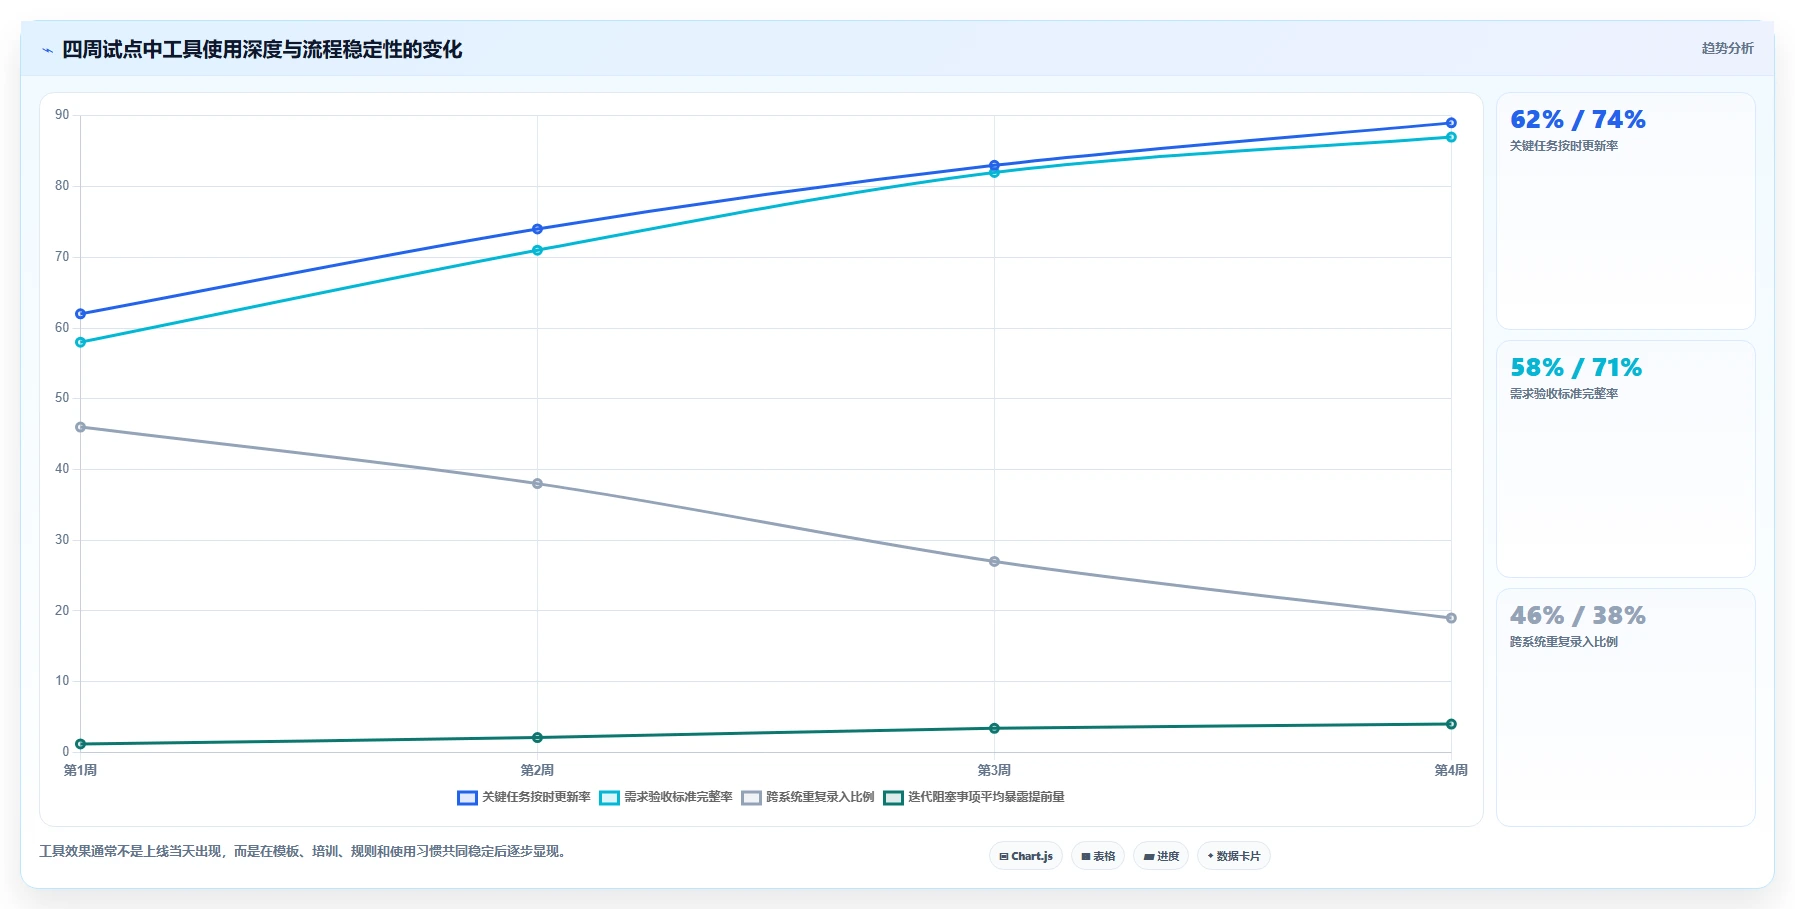Select the 第2周 point on the green 迭代阻塞 line
1795x909 pixels.
pos(537,738)
